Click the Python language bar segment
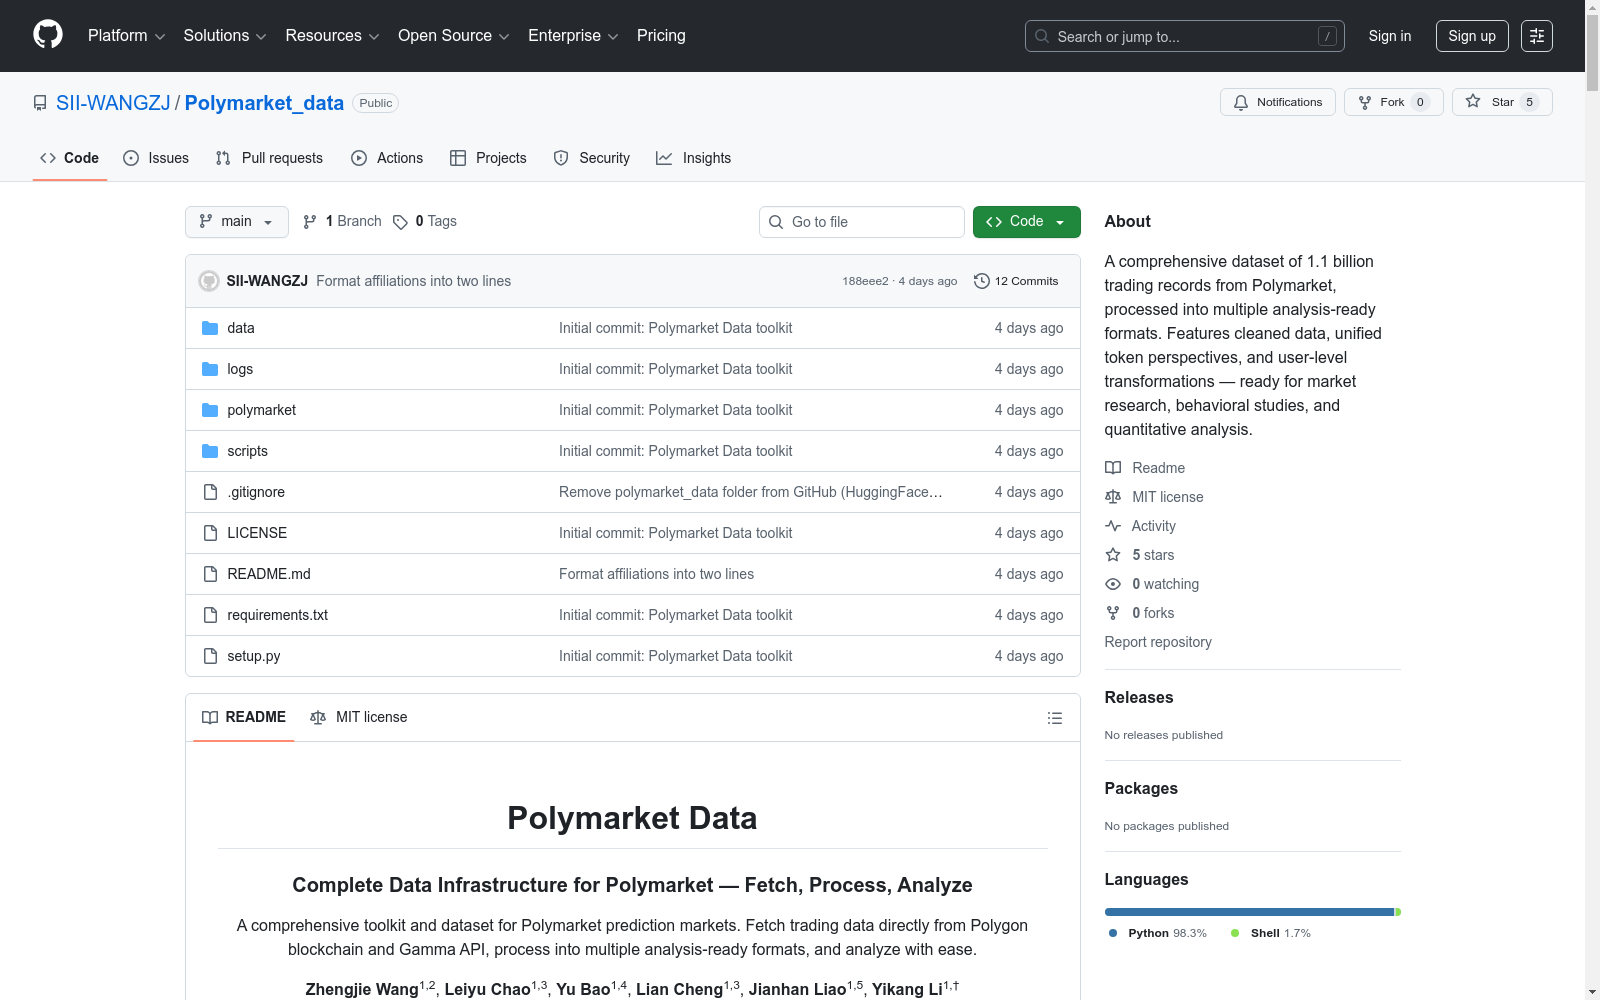 tap(1249, 912)
